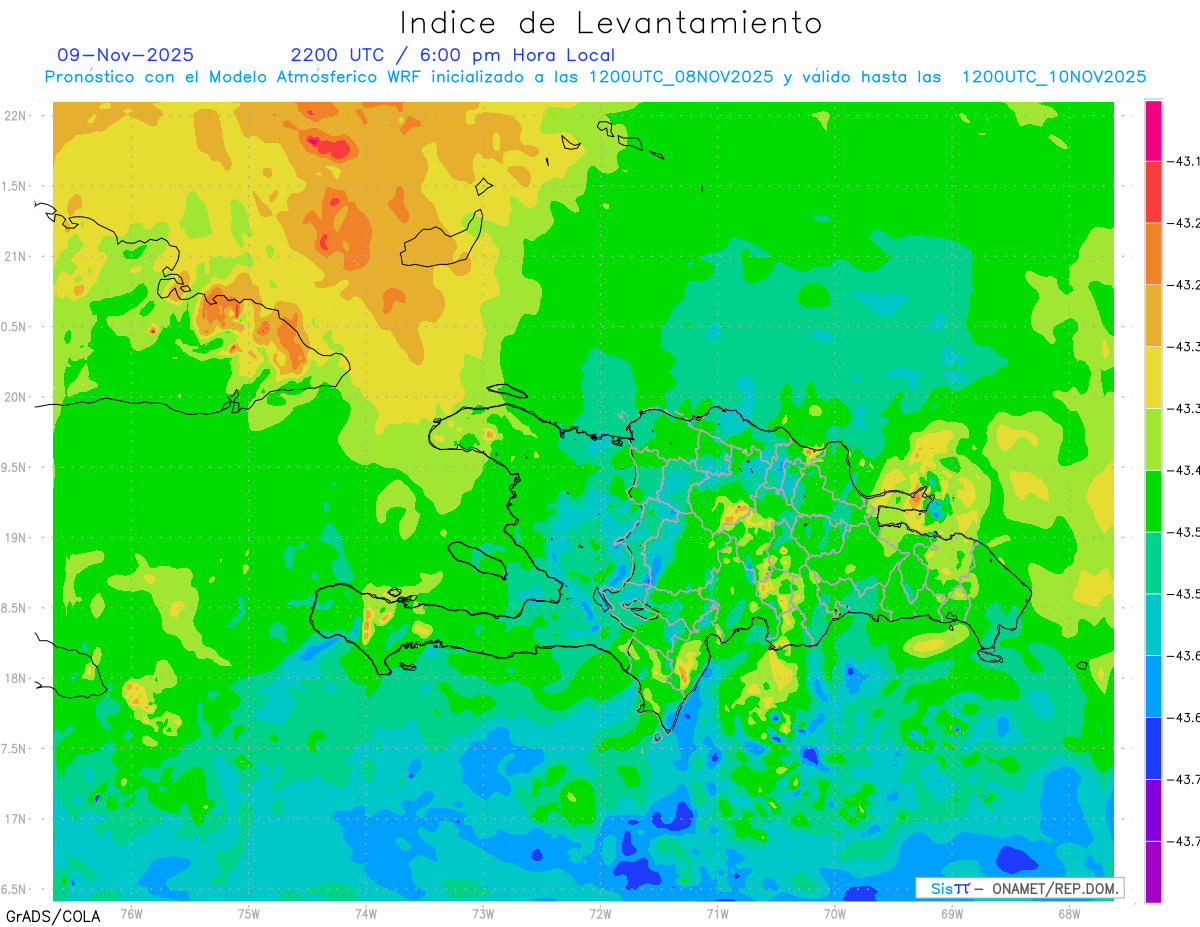This screenshot has width=1200, height=927.
Task: Click the '2200 UTC / 6:00 pm Hora Local' time
Action: click(453, 55)
